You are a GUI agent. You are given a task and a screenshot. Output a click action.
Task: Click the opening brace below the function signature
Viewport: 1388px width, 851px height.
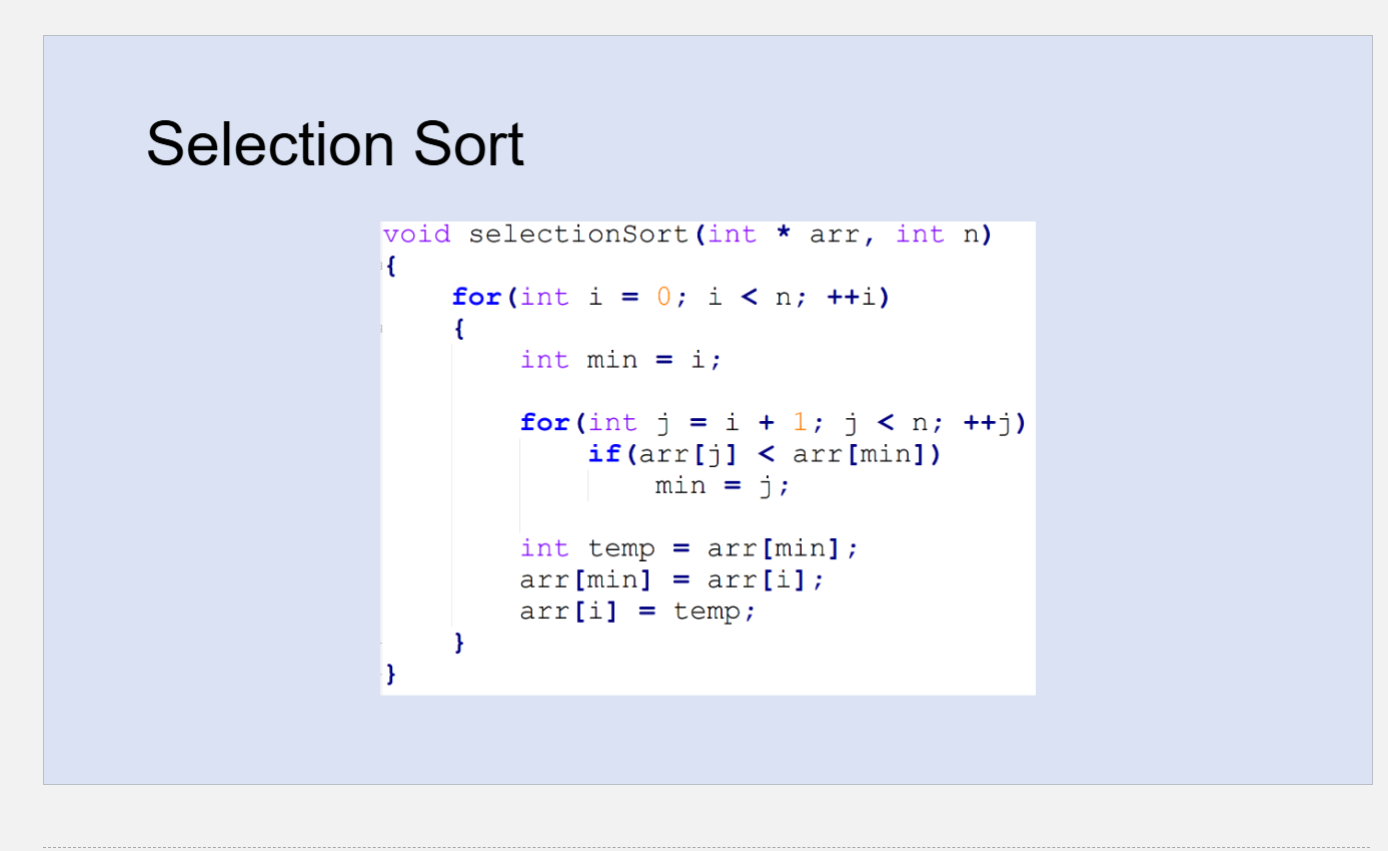tap(391, 266)
